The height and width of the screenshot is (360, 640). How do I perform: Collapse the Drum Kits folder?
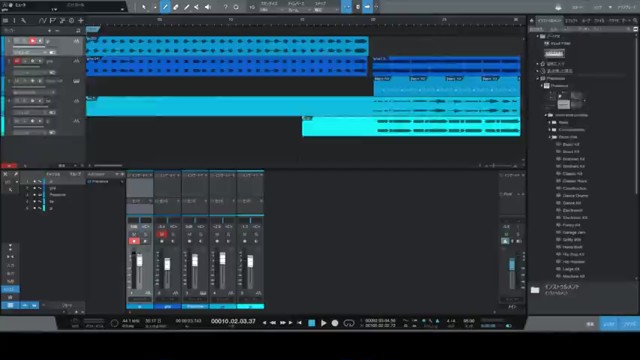coord(550,137)
